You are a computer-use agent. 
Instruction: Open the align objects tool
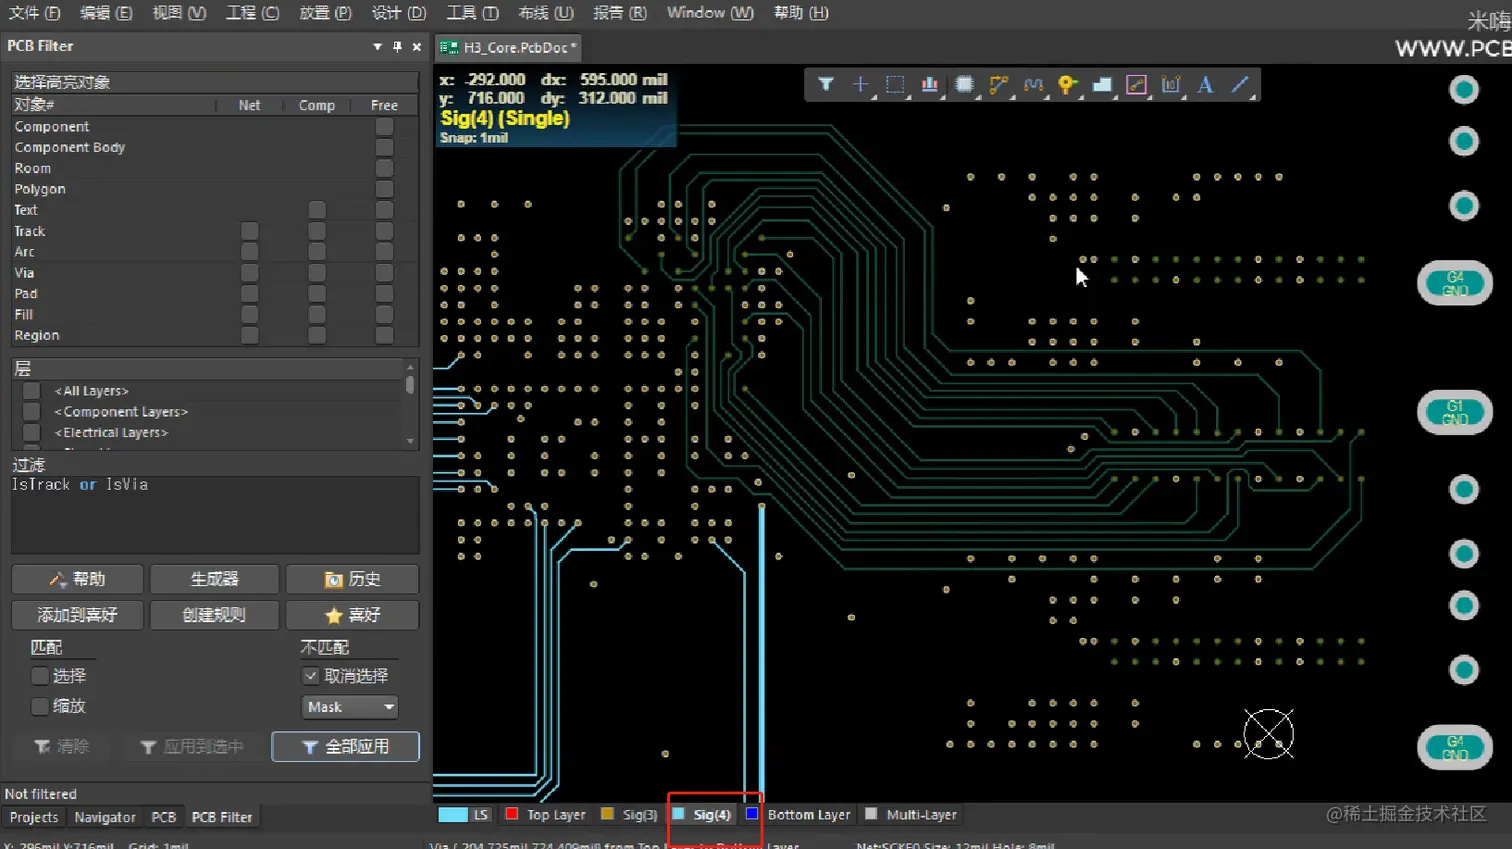[930, 85]
